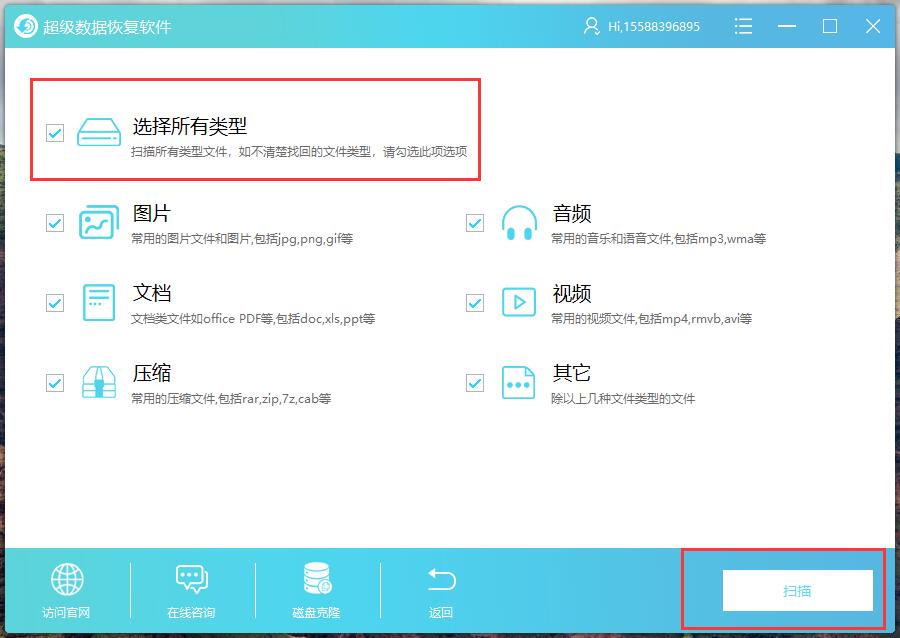The image size is (900, 638).
Task: Click the 音频 headphones icon
Action: point(518,222)
